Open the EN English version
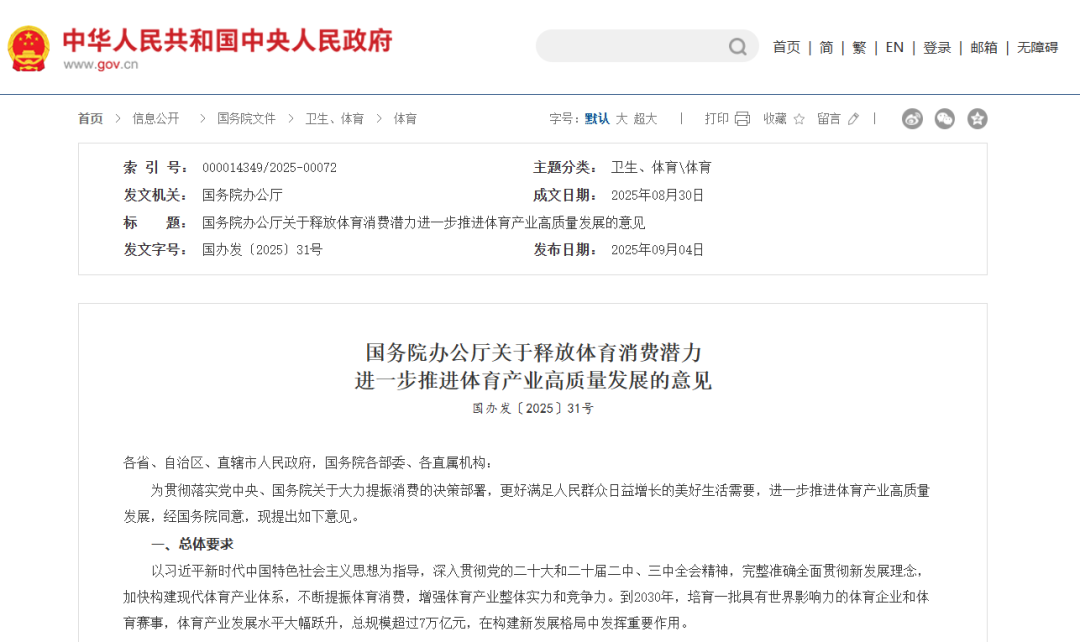 point(894,47)
